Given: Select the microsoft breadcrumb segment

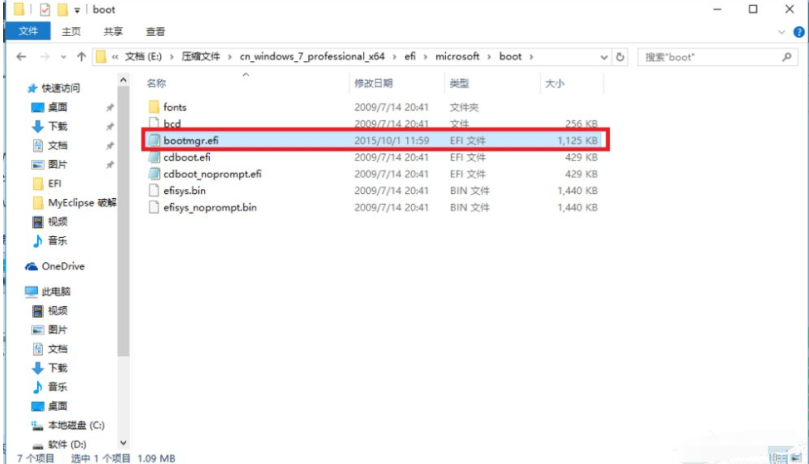Looking at the screenshot, I should [457, 57].
